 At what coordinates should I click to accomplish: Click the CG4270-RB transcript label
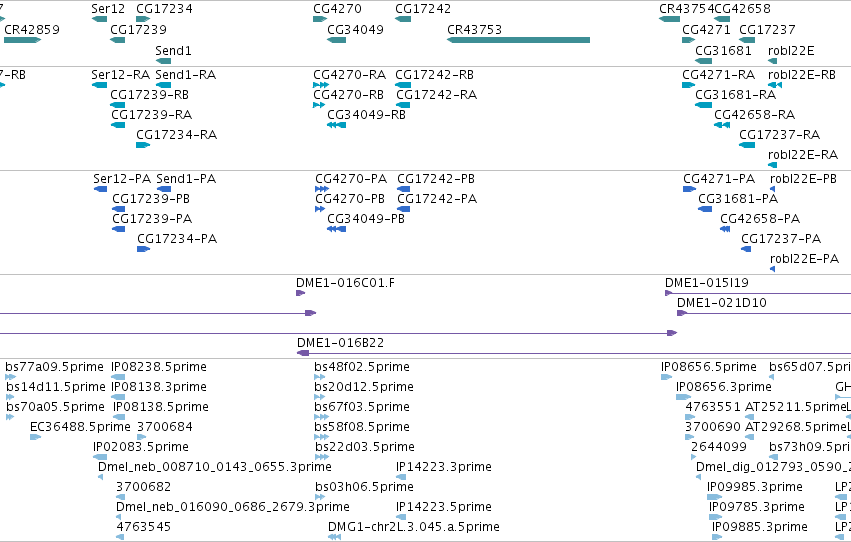[x=348, y=95]
